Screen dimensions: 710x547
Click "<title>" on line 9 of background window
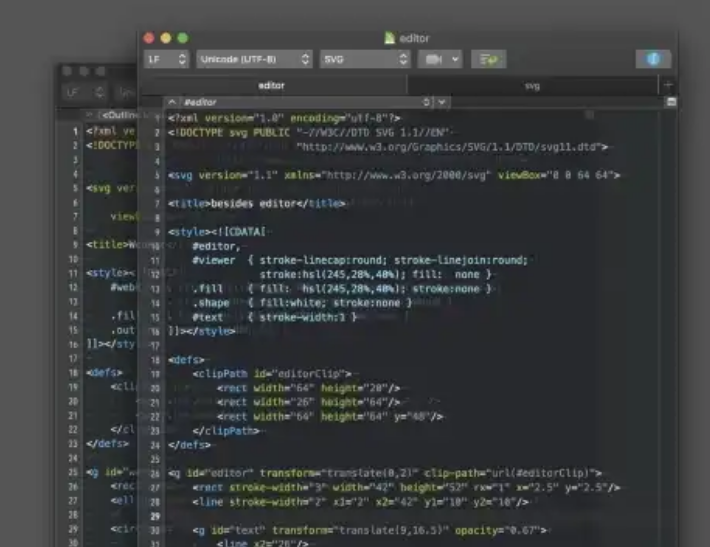pos(108,245)
